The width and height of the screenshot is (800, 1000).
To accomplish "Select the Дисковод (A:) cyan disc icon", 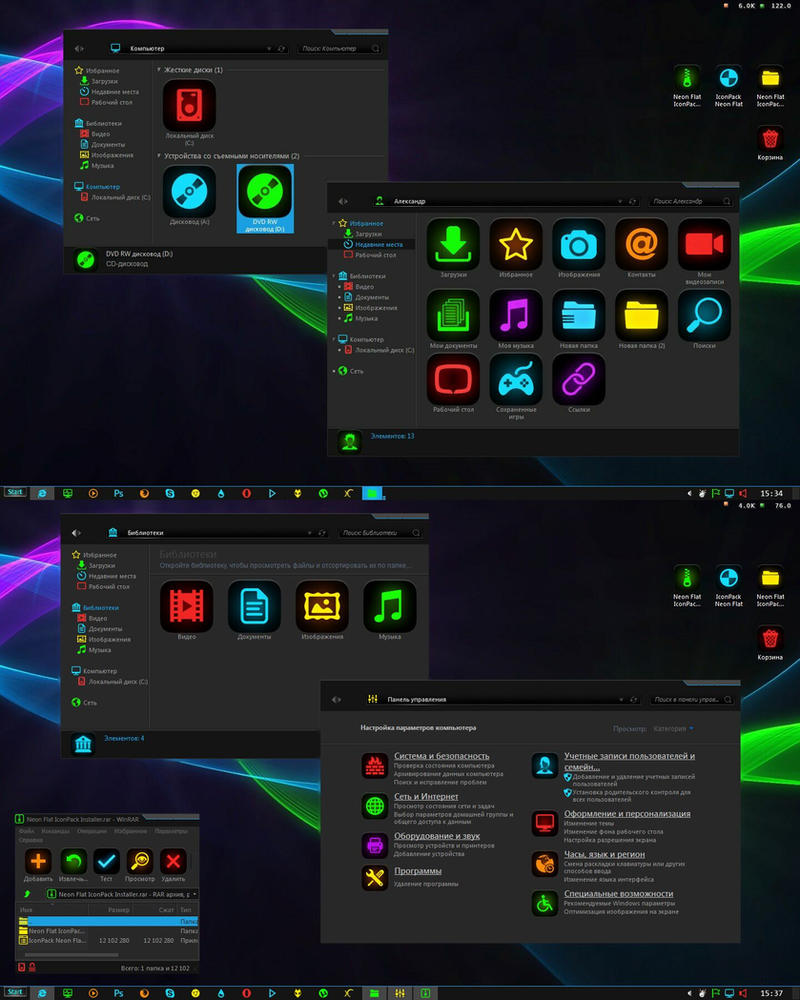I will 189,191.
